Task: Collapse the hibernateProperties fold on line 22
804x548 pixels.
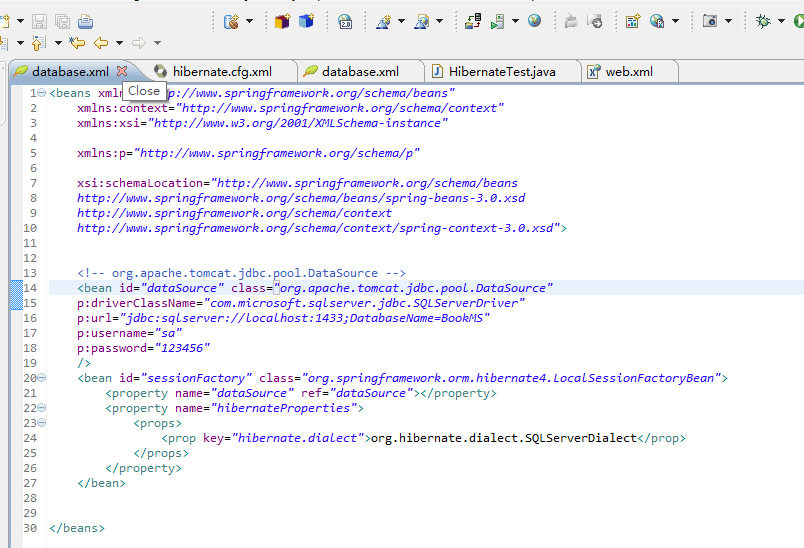Action: pyautogui.click(x=42, y=408)
